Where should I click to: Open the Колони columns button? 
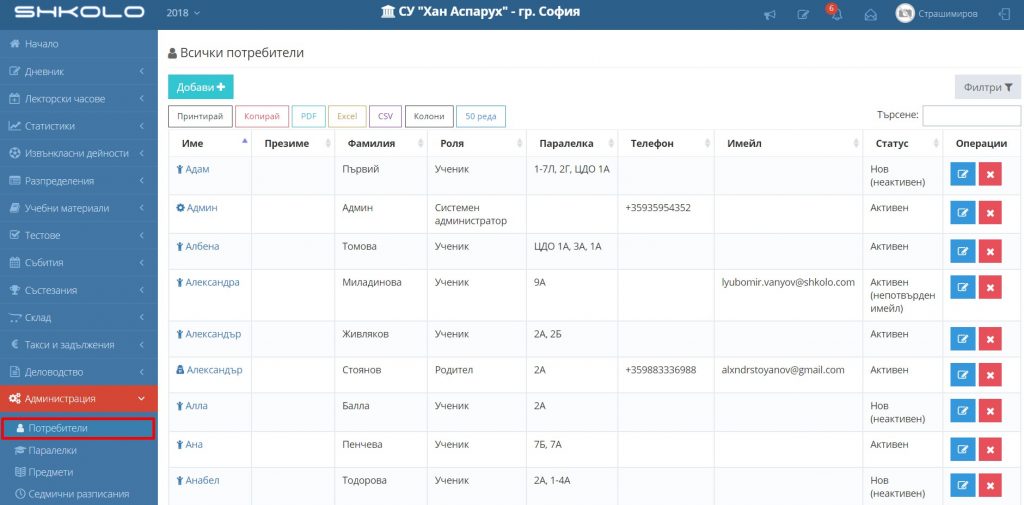[x=429, y=116]
